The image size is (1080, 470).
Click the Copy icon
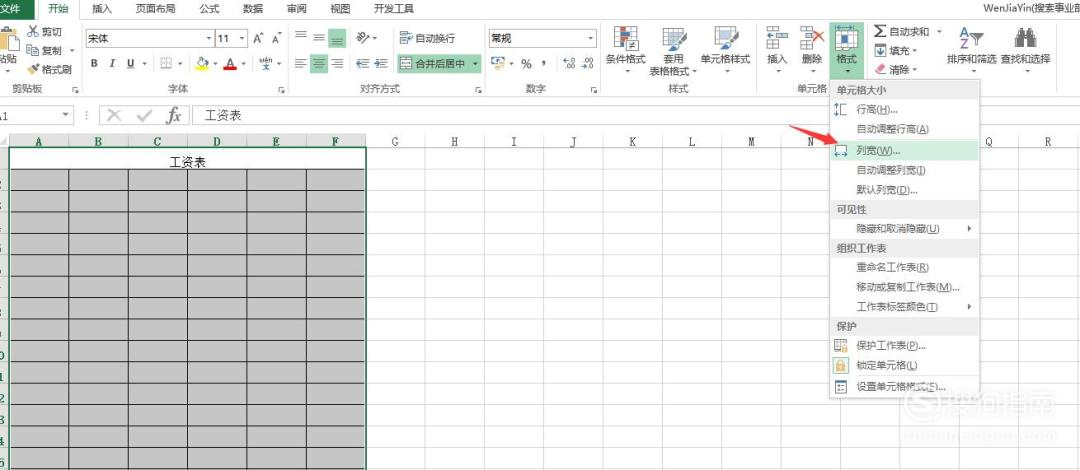pyautogui.click(x=32, y=50)
